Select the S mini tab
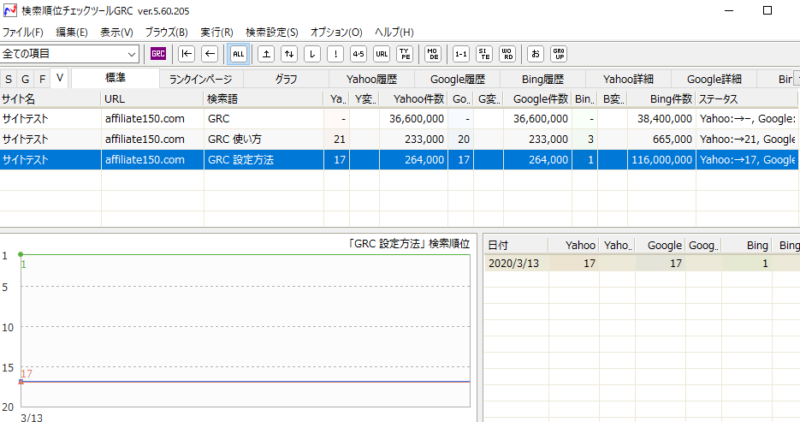The width and height of the screenshot is (800, 422). pyautogui.click(x=9, y=79)
